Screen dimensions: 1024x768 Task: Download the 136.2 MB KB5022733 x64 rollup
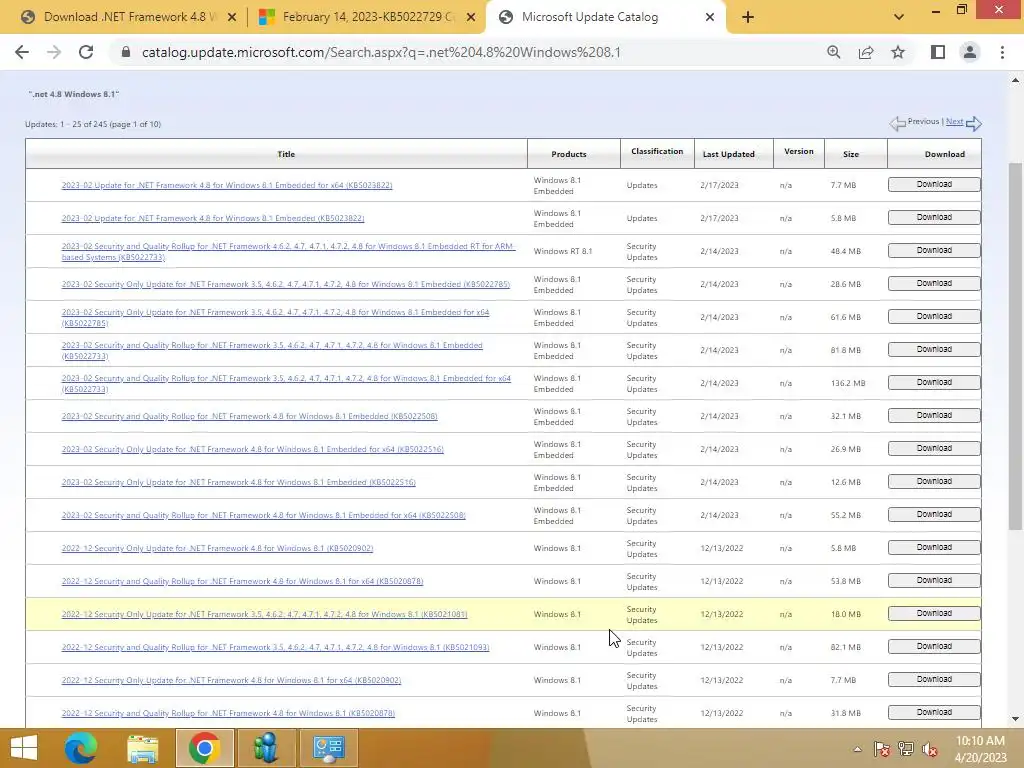pyautogui.click(x=934, y=383)
